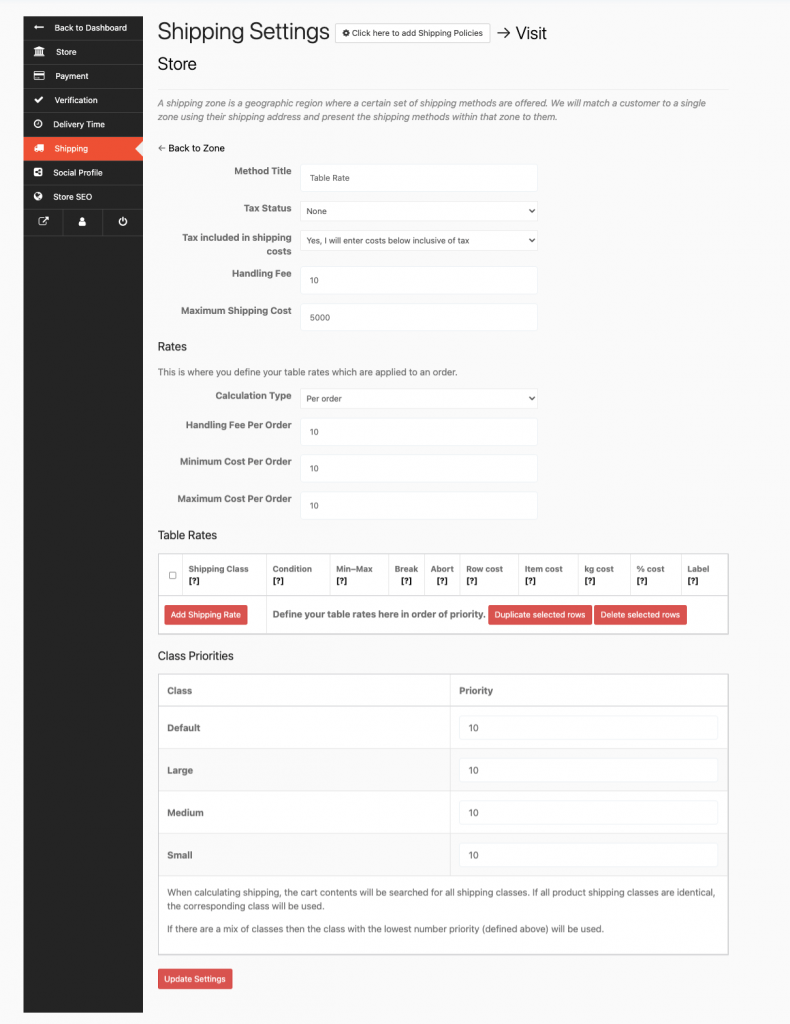Click the Label [?] help icon
The width and height of the screenshot is (790, 1024).
coord(693,581)
